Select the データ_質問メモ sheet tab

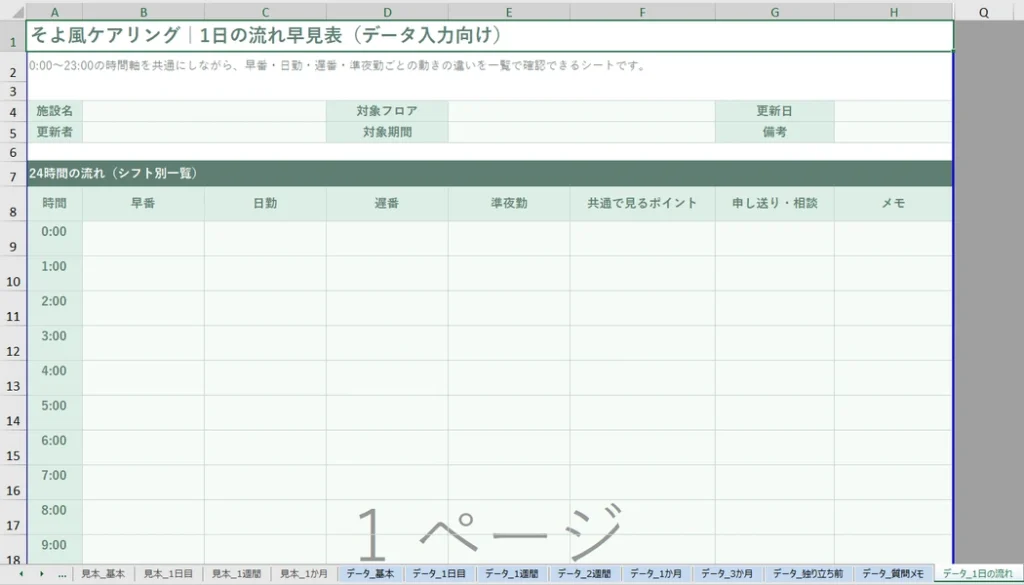[x=894, y=574]
